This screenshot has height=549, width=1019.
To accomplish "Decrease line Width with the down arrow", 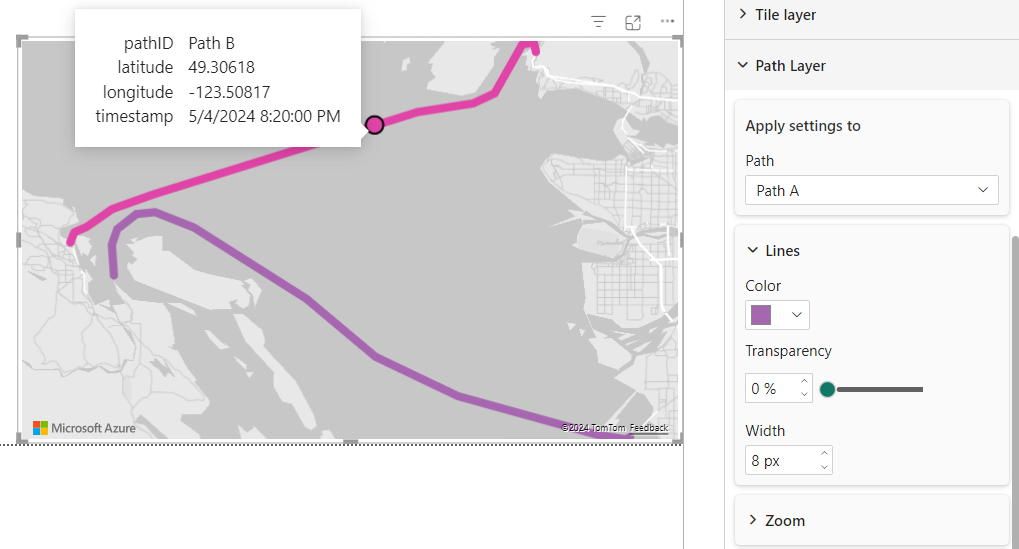I will (824, 467).
